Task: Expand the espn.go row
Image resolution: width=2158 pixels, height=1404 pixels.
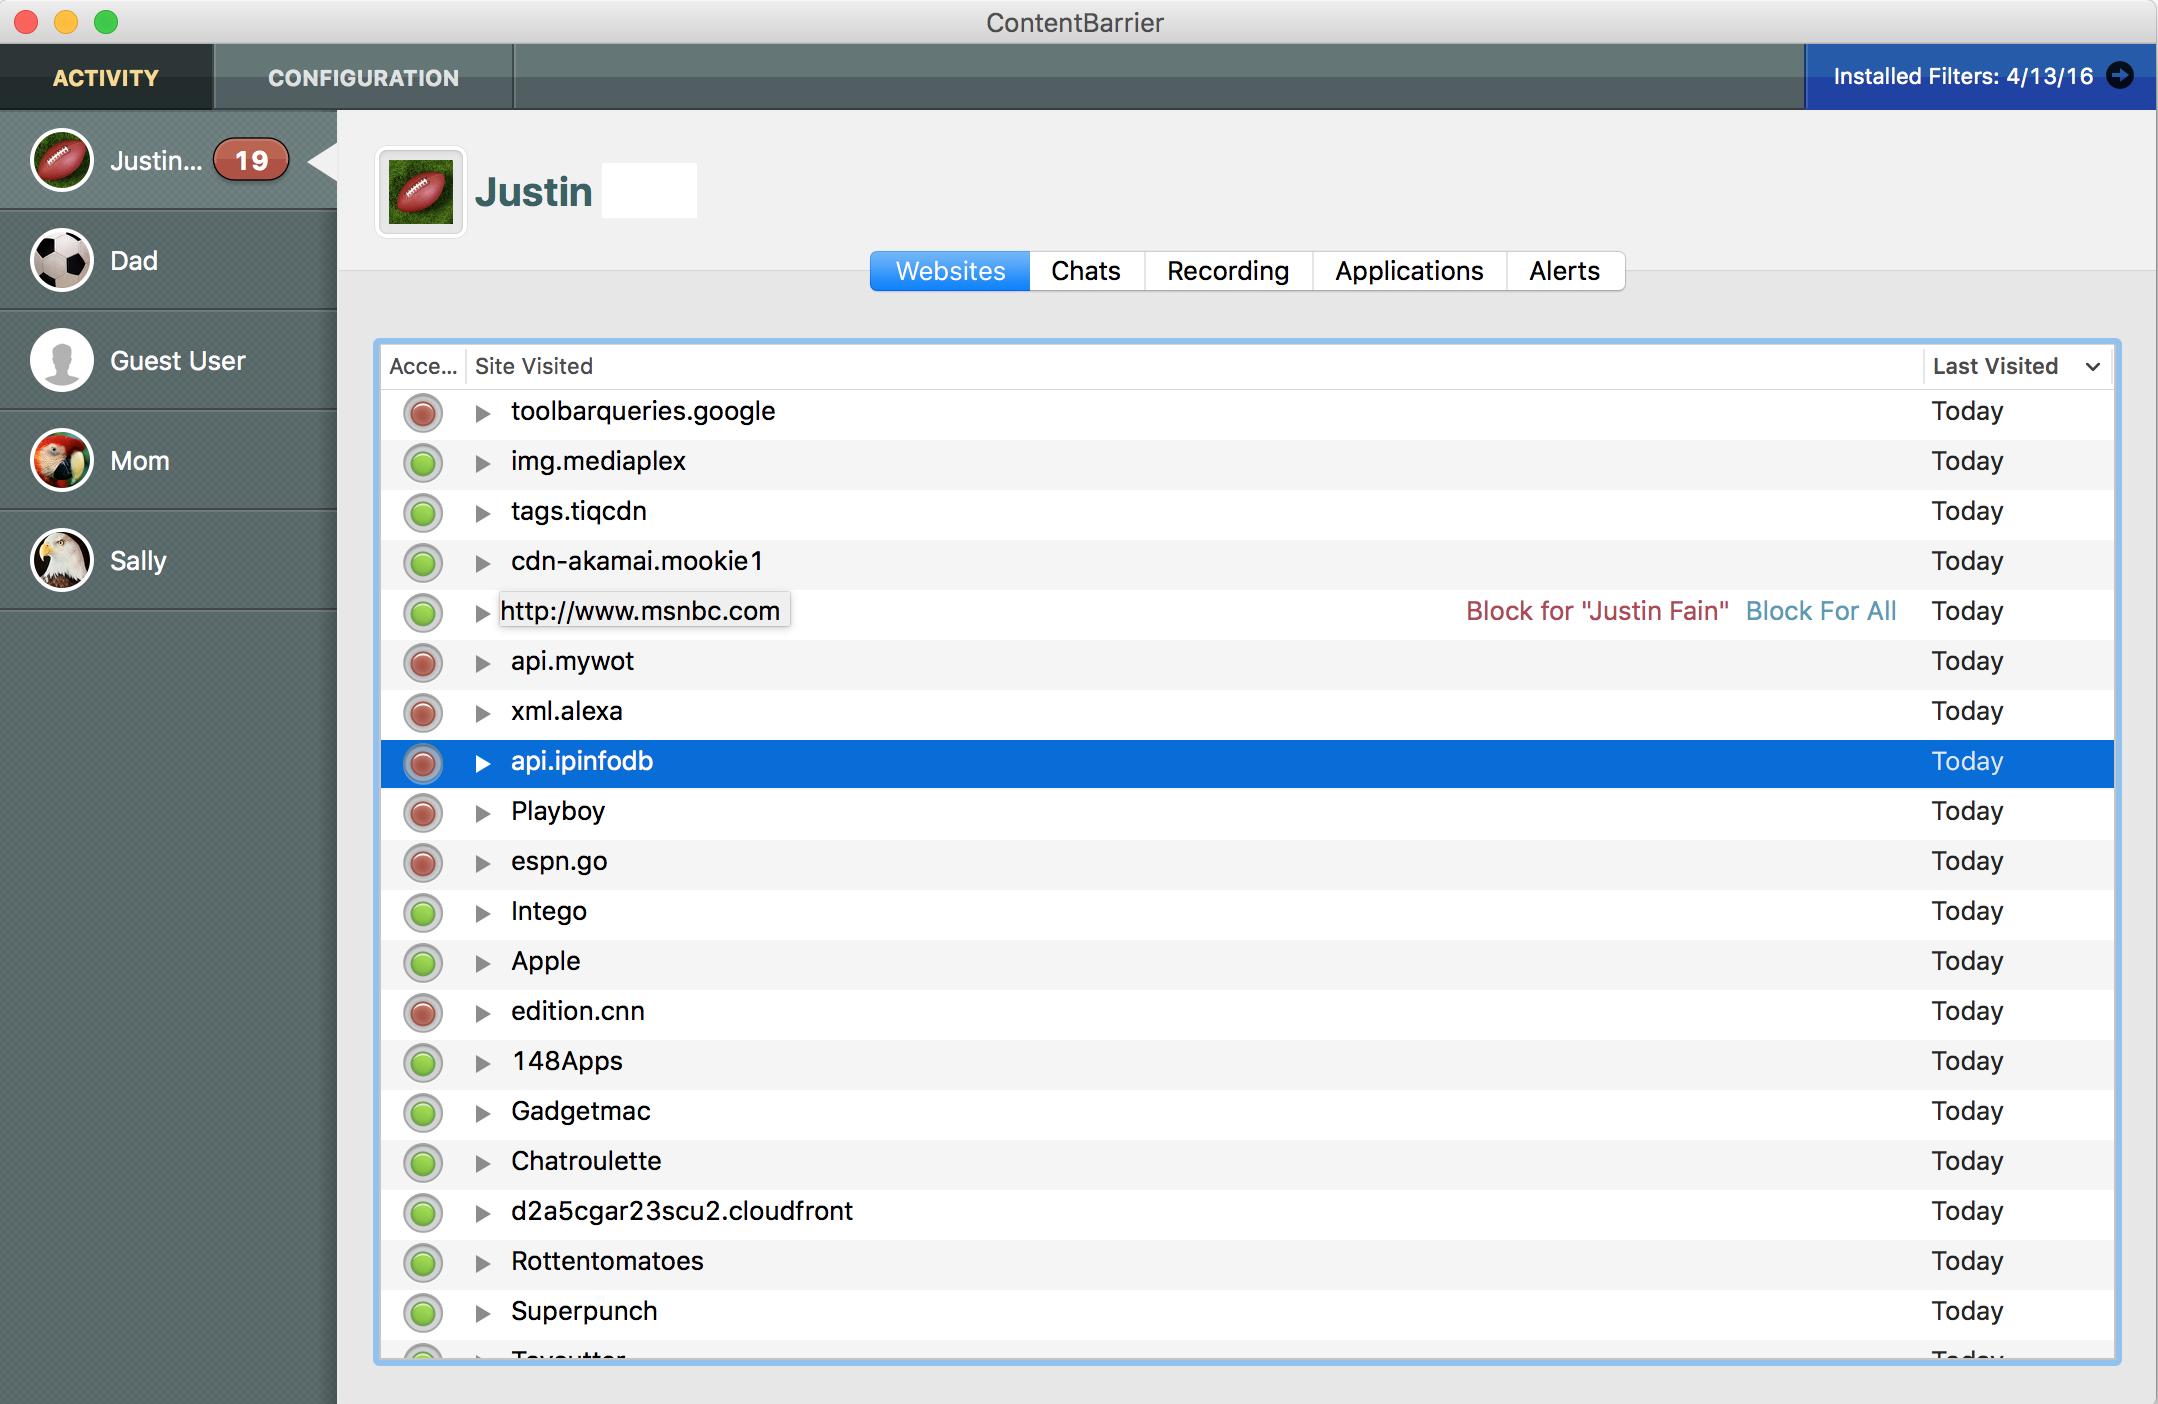Action: coord(483,863)
